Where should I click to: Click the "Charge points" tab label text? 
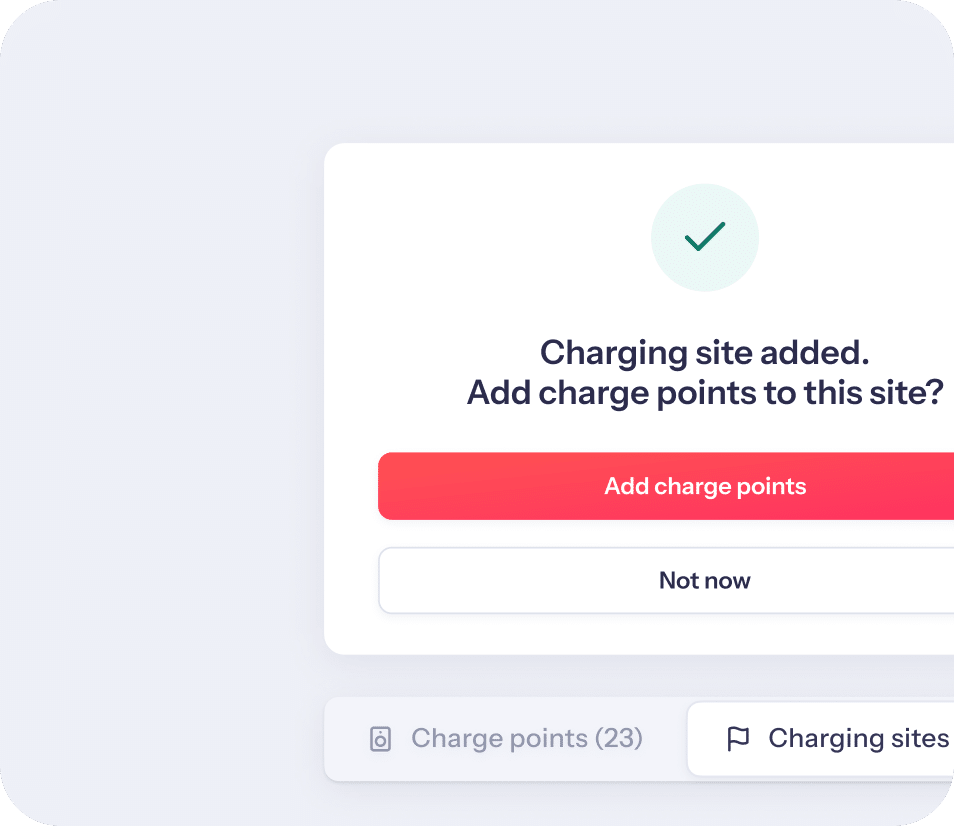tap(500, 738)
